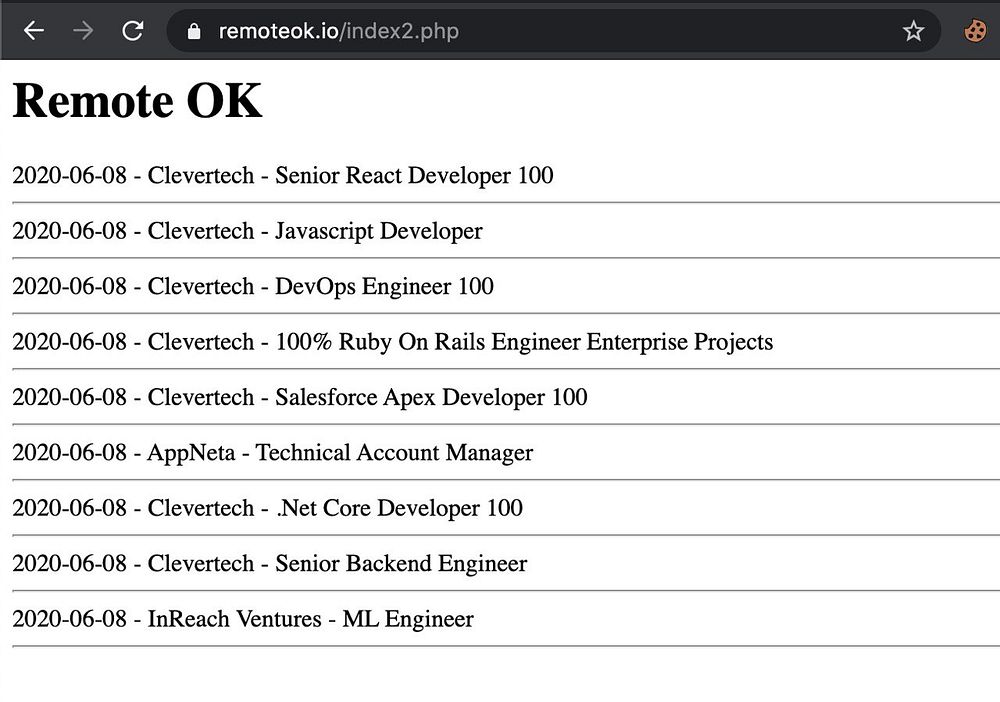Open the AppNeta Technical Account Manager listing
The width and height of the screenshot is (1000, 702).
(272, 453)
